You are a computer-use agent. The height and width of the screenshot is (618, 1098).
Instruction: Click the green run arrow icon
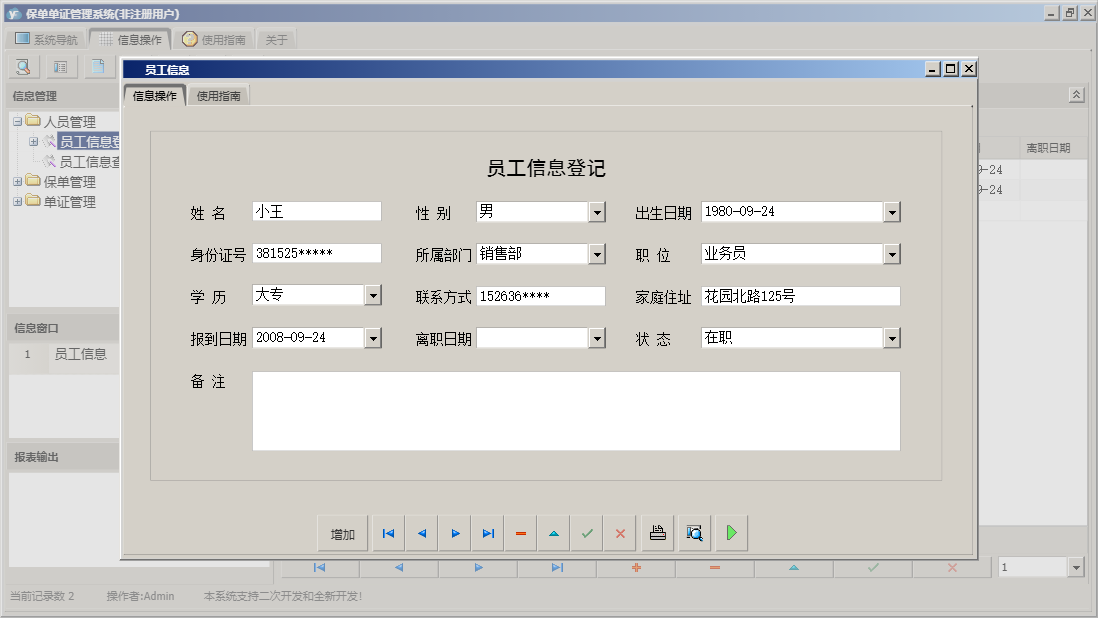point(730,533)
